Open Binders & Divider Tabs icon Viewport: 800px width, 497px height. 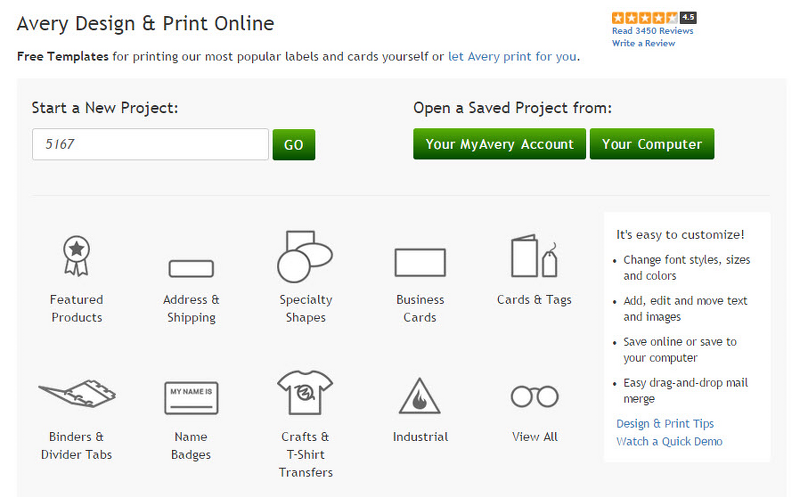77,396
